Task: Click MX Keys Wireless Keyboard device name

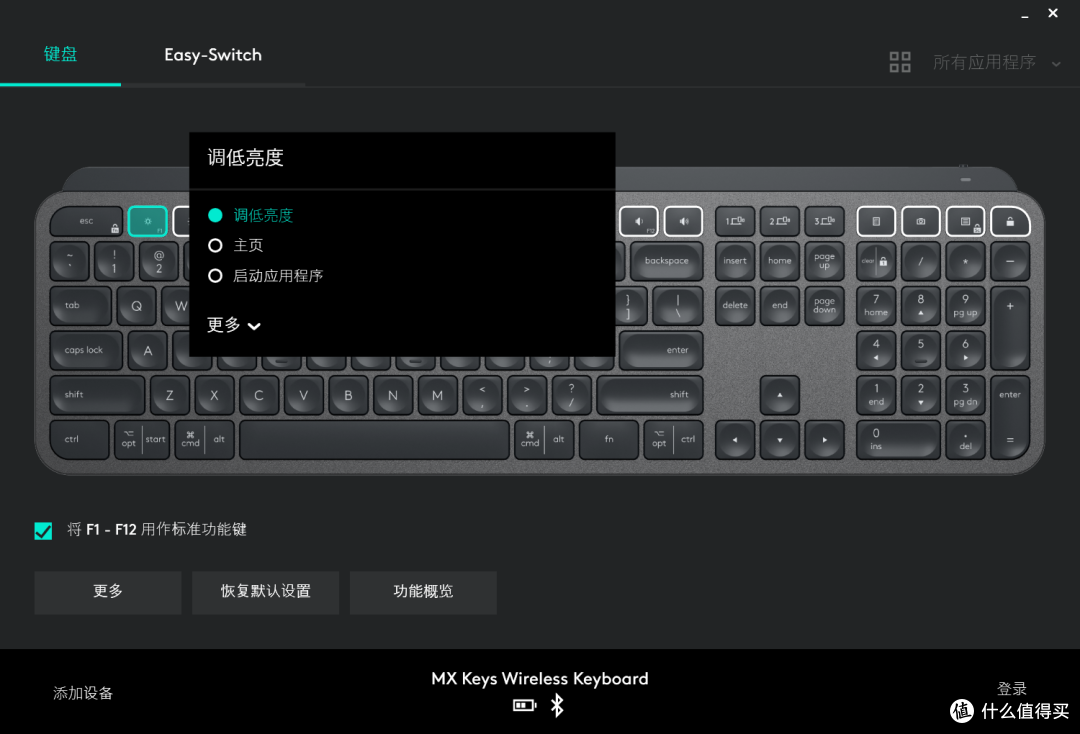Action: [540, 679]
